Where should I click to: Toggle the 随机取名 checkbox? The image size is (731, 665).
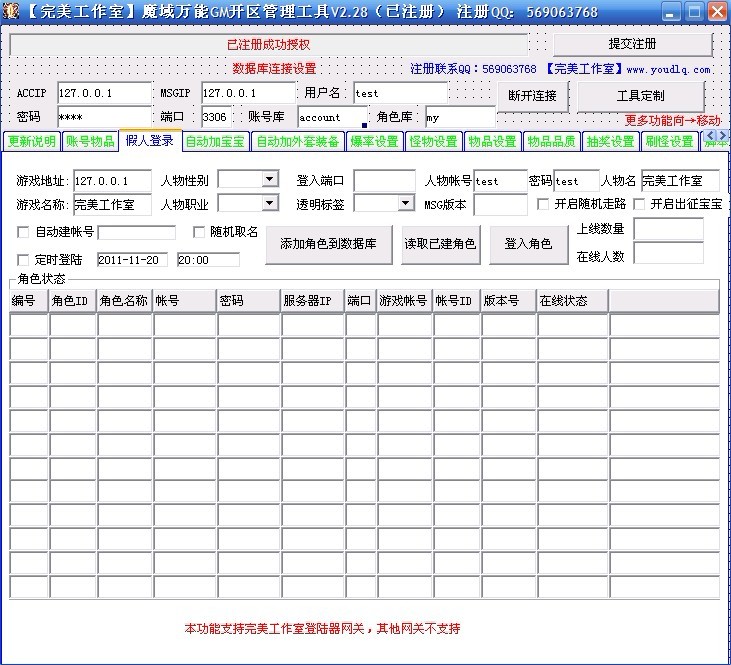[199, 233]
